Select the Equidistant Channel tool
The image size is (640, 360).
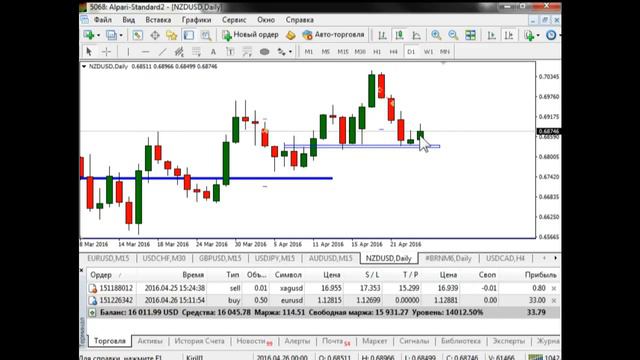point(179,52)
